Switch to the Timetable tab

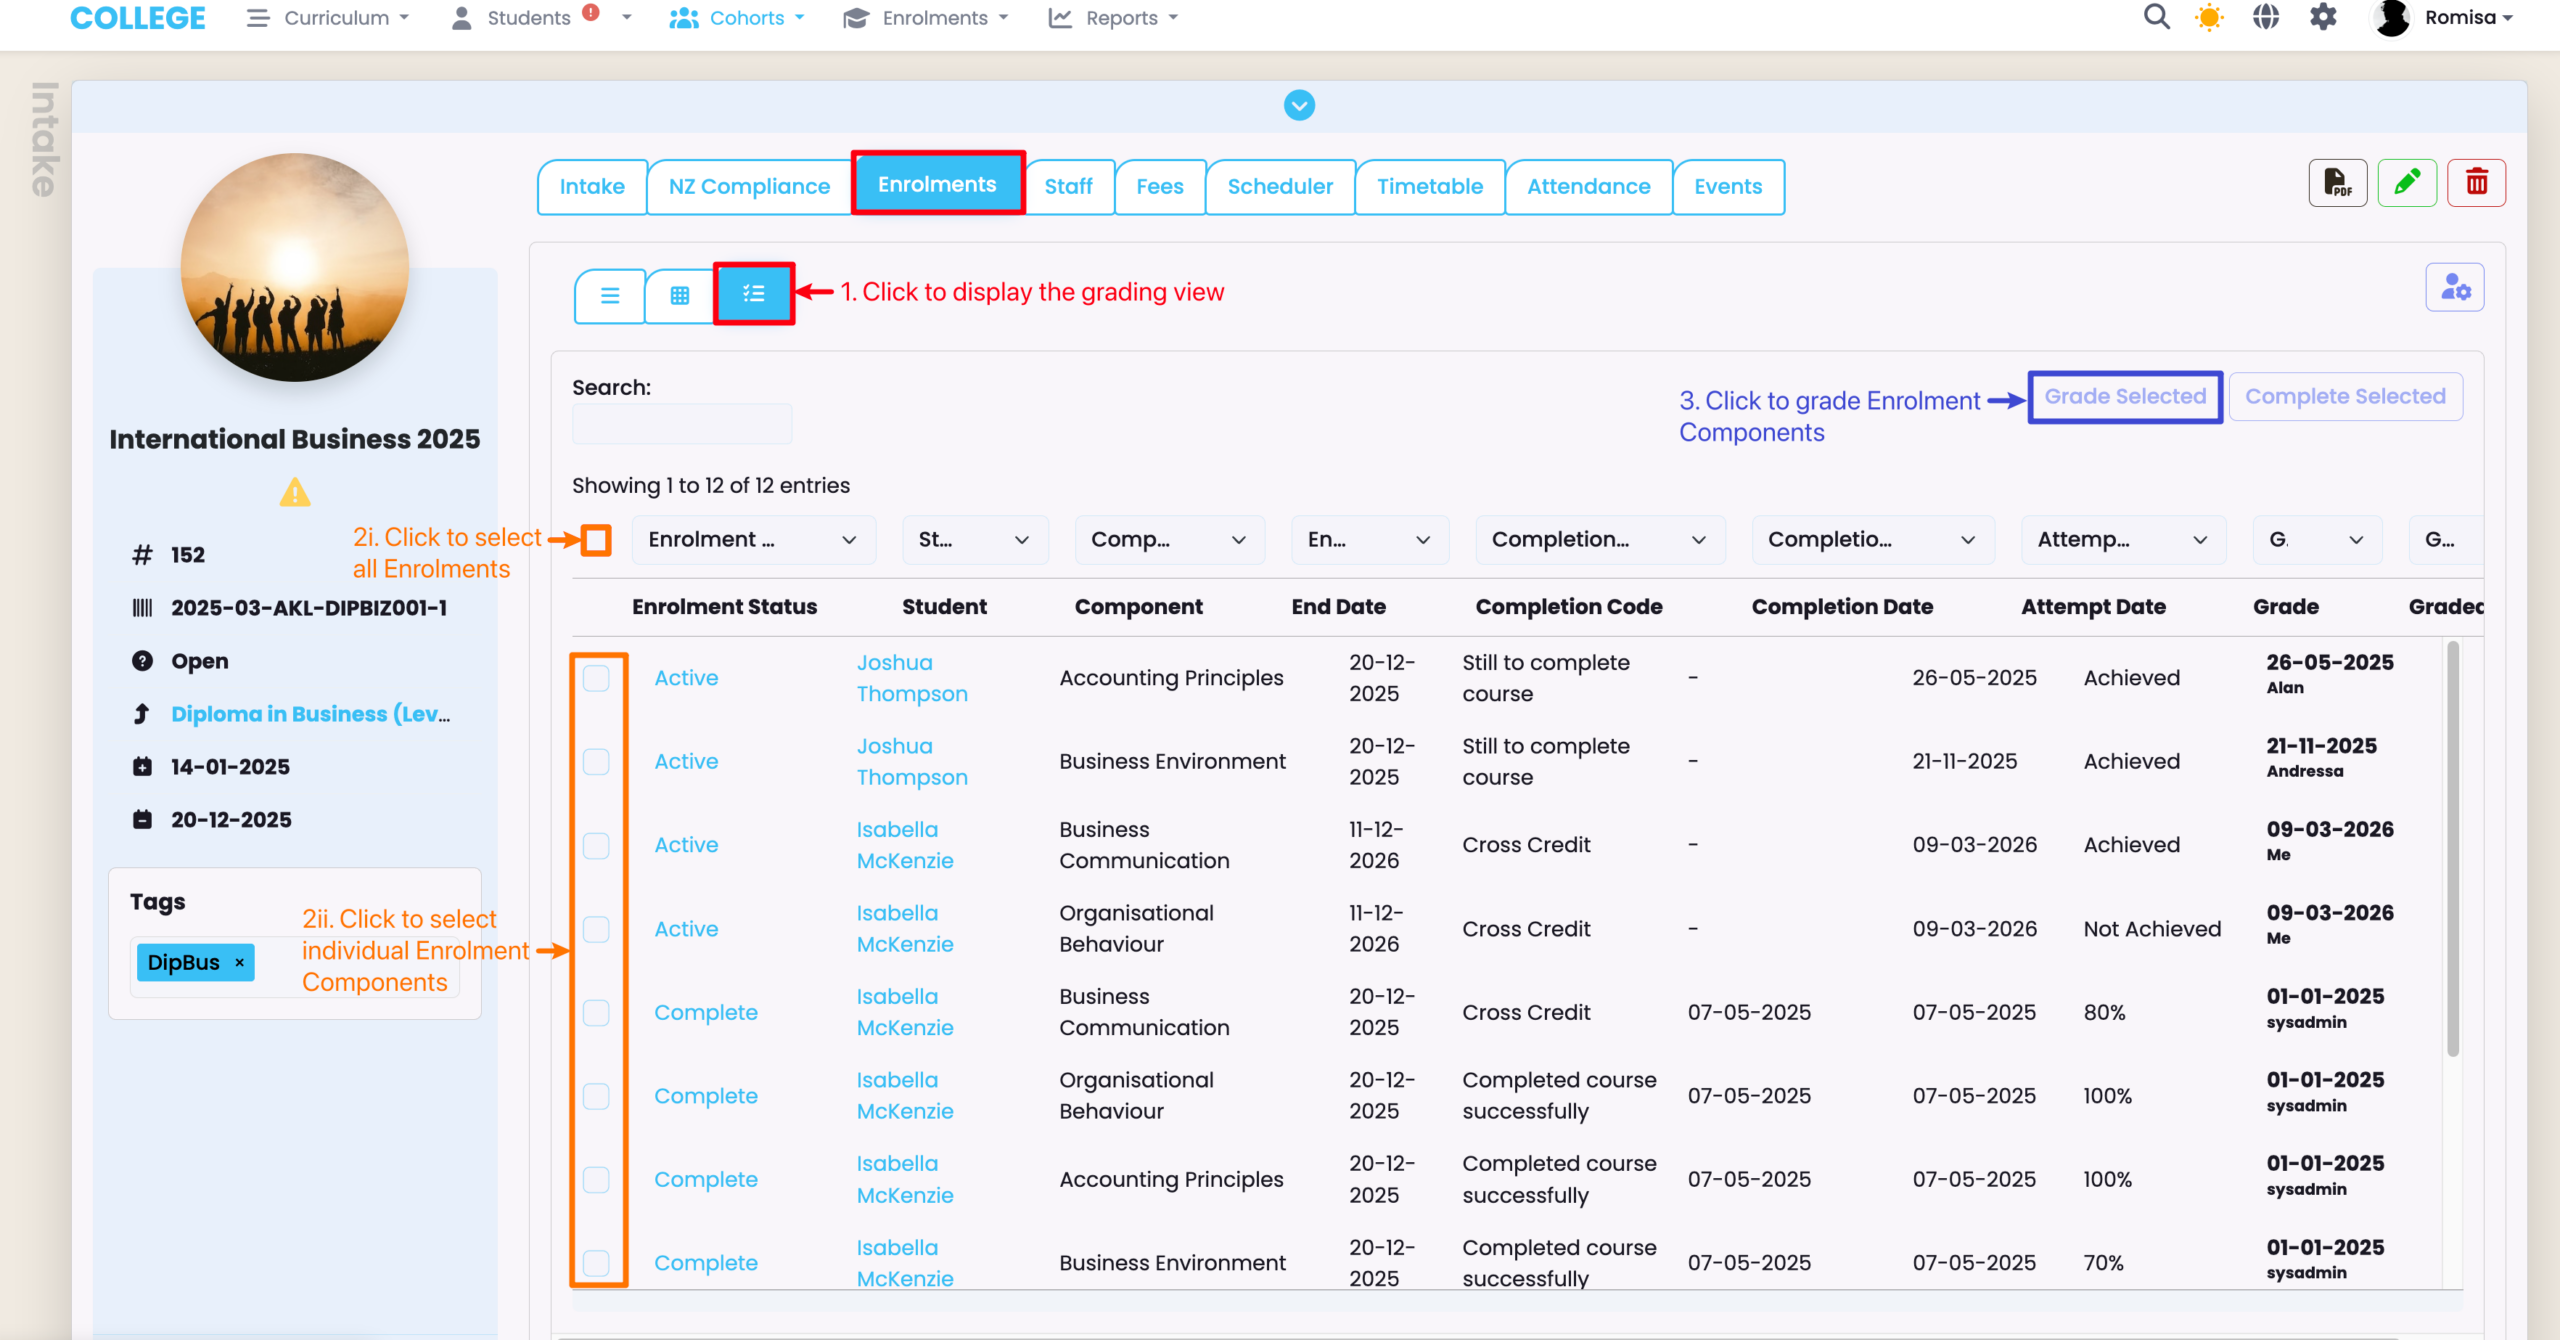click(1429, 187)
